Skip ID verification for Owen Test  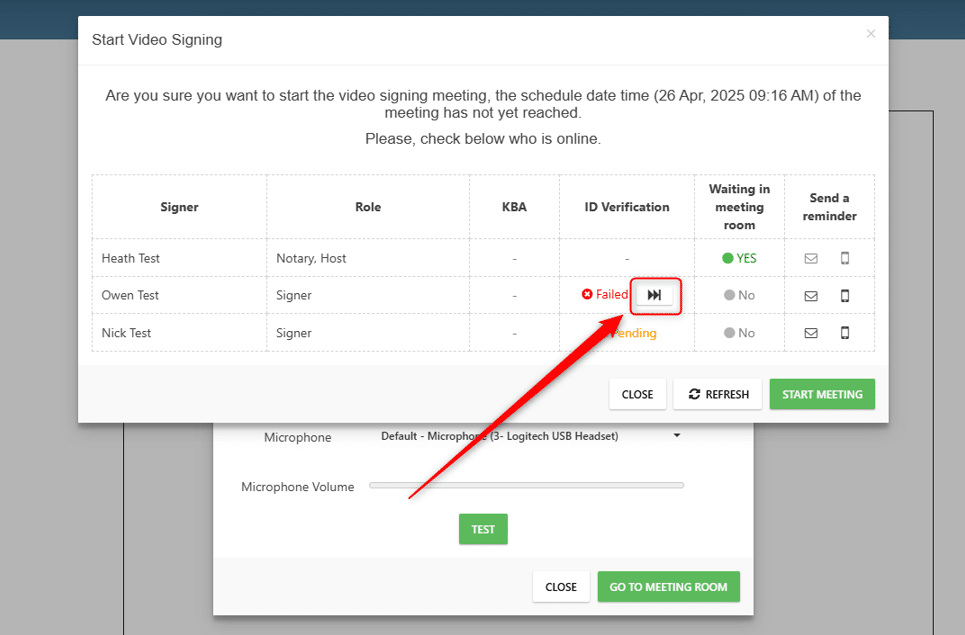click(x=655, y=295)
